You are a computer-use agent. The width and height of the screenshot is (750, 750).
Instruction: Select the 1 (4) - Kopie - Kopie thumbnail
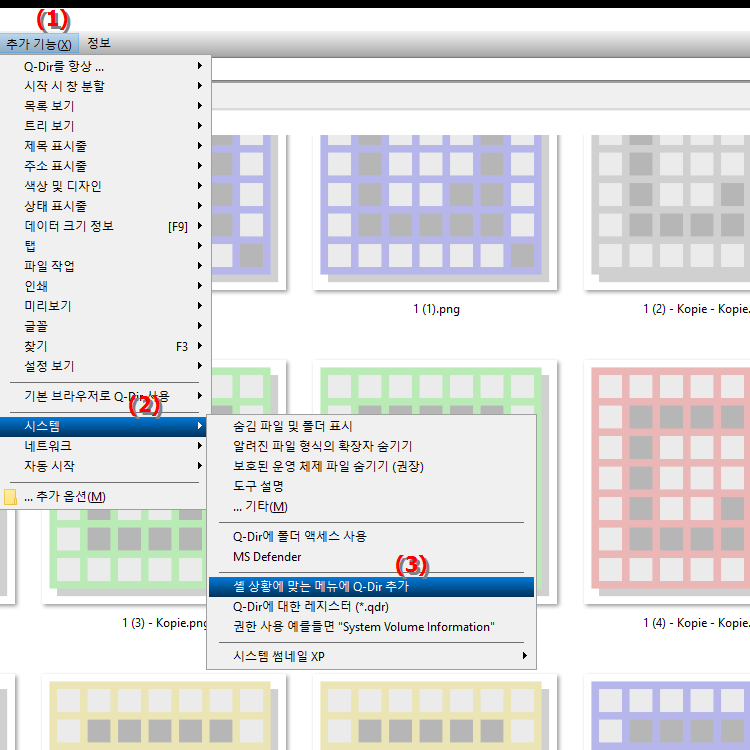point(667,482)
